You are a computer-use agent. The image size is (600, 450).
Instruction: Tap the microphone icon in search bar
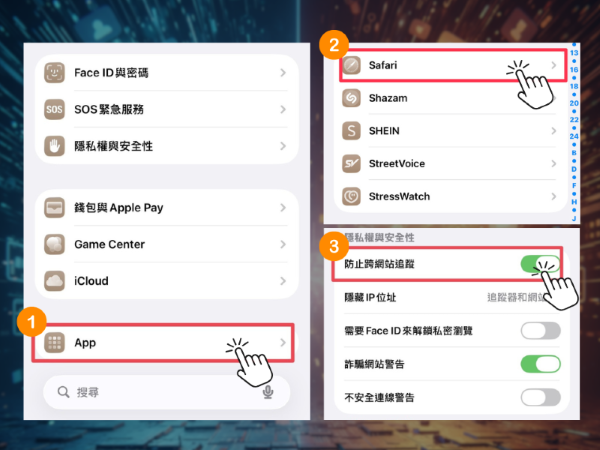268,392
